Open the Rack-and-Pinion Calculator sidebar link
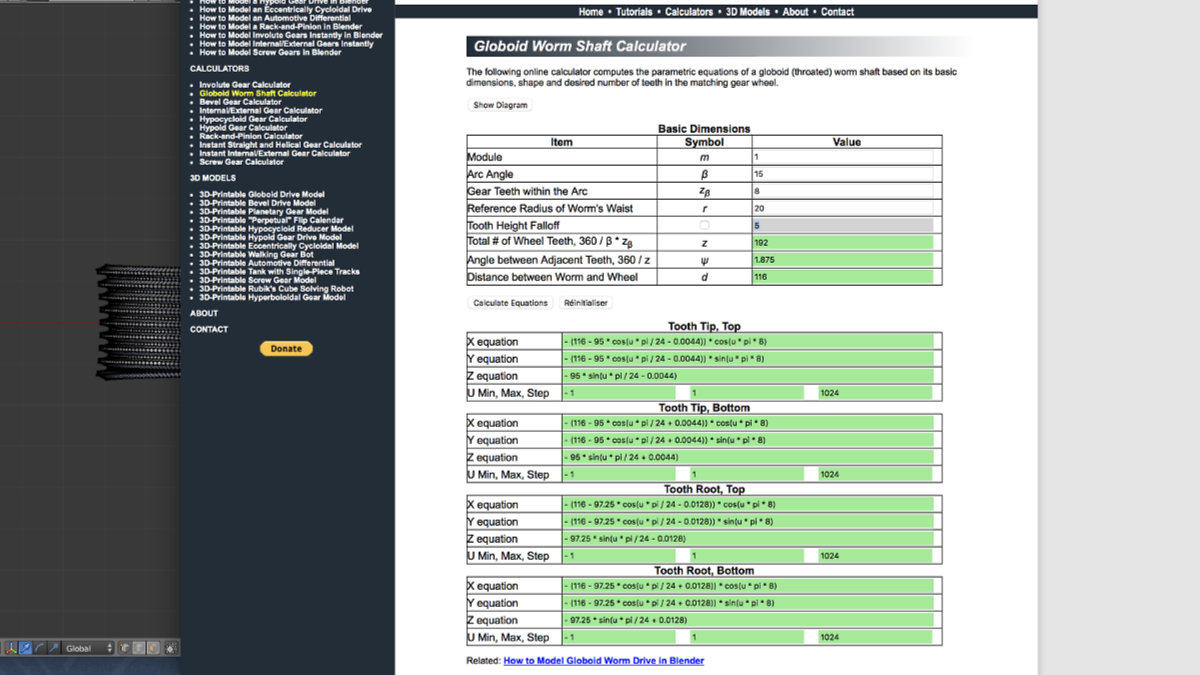This screenshot has height=675, width=1200. point(251,136)
